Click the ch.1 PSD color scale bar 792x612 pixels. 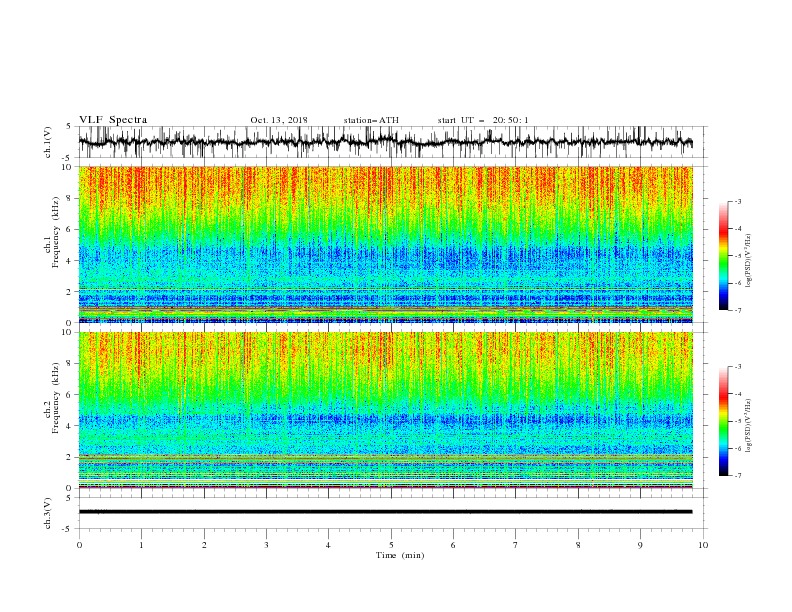click(x=724, y=256)
